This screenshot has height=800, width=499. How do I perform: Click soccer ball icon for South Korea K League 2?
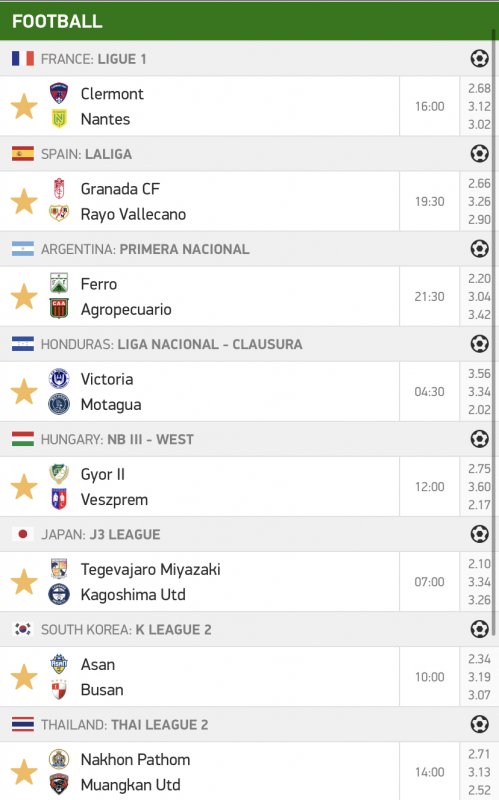[479, 629]
